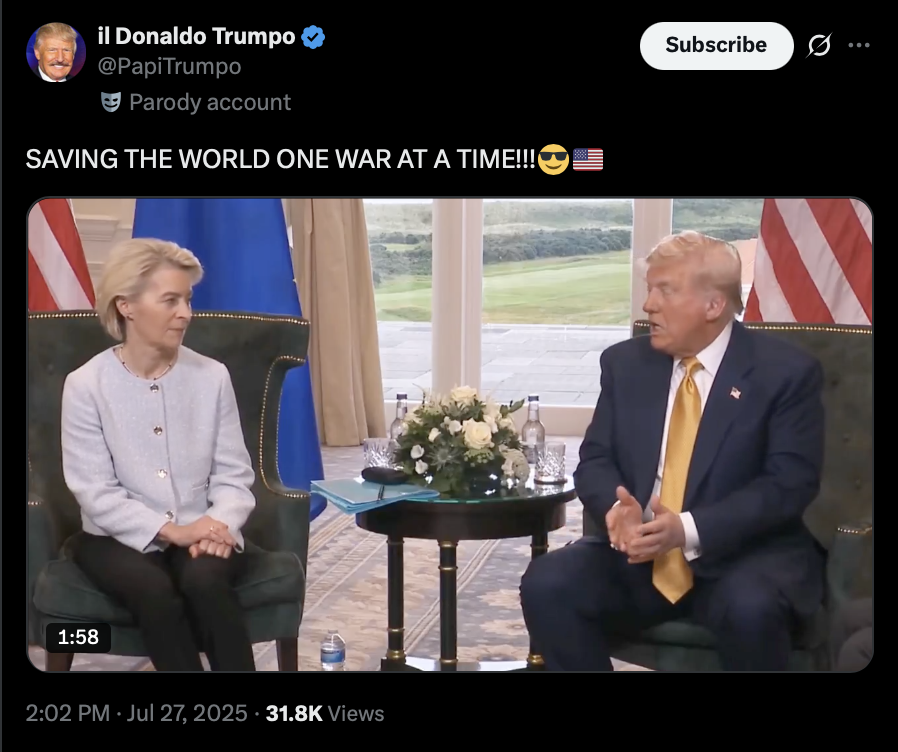The width and height of the screenshot is (898, 752).
Task: Open the 2:02 PM timestamp link
Action: (68, 713)
